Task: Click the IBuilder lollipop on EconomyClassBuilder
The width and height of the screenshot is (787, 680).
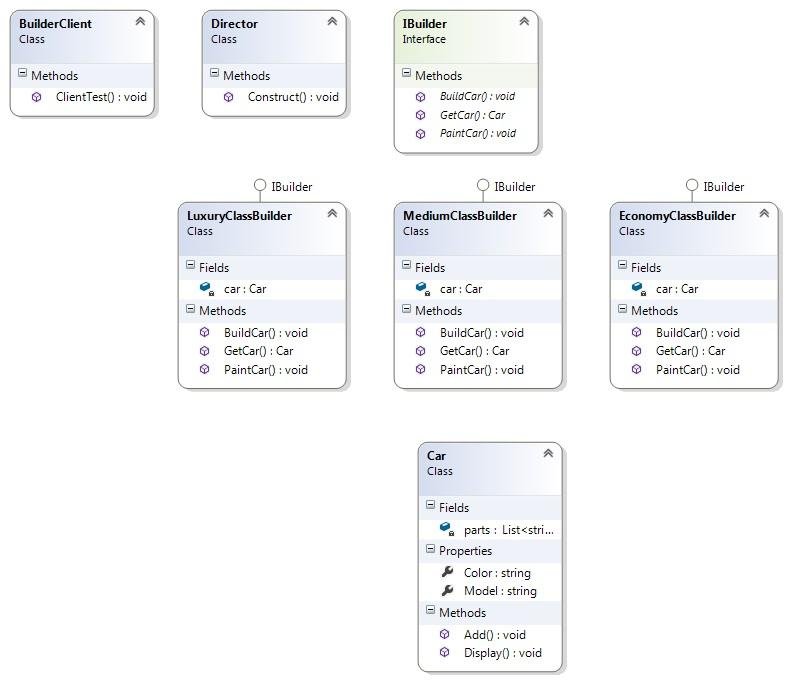Action: [x=691, y=185]
